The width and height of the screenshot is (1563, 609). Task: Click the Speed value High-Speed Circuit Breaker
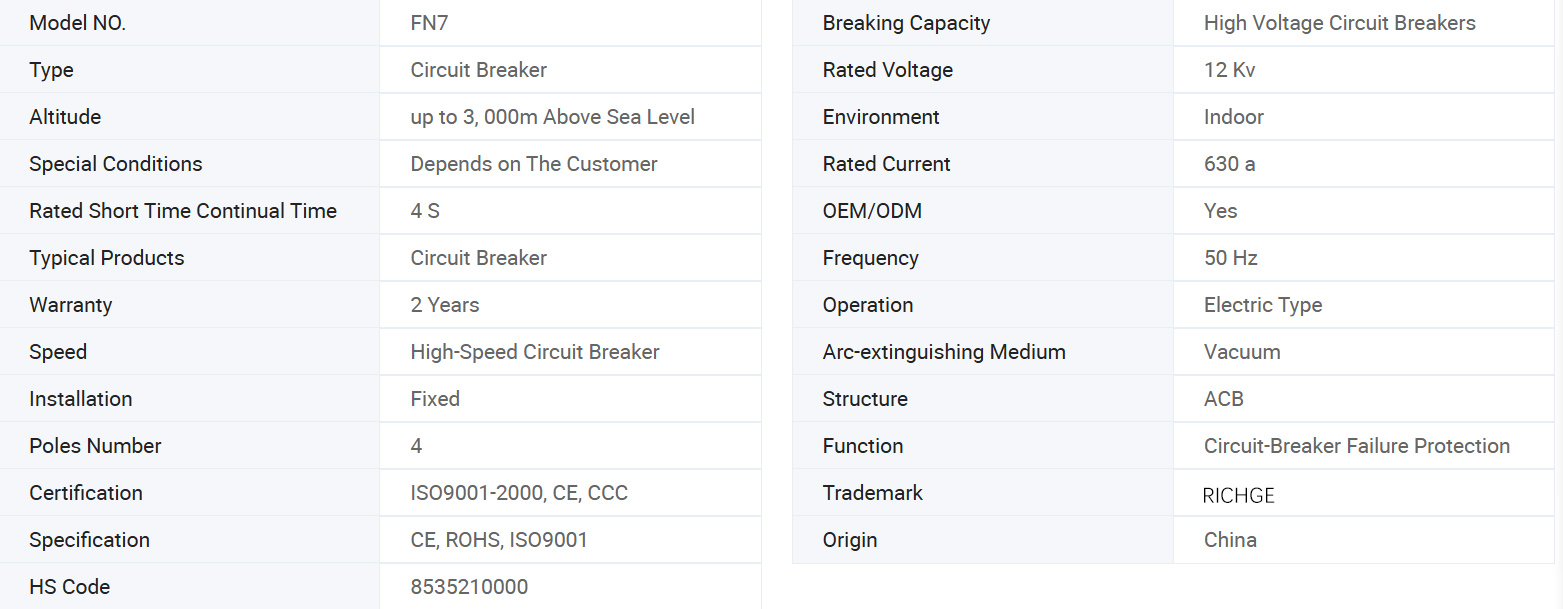[x=535, y=352]
